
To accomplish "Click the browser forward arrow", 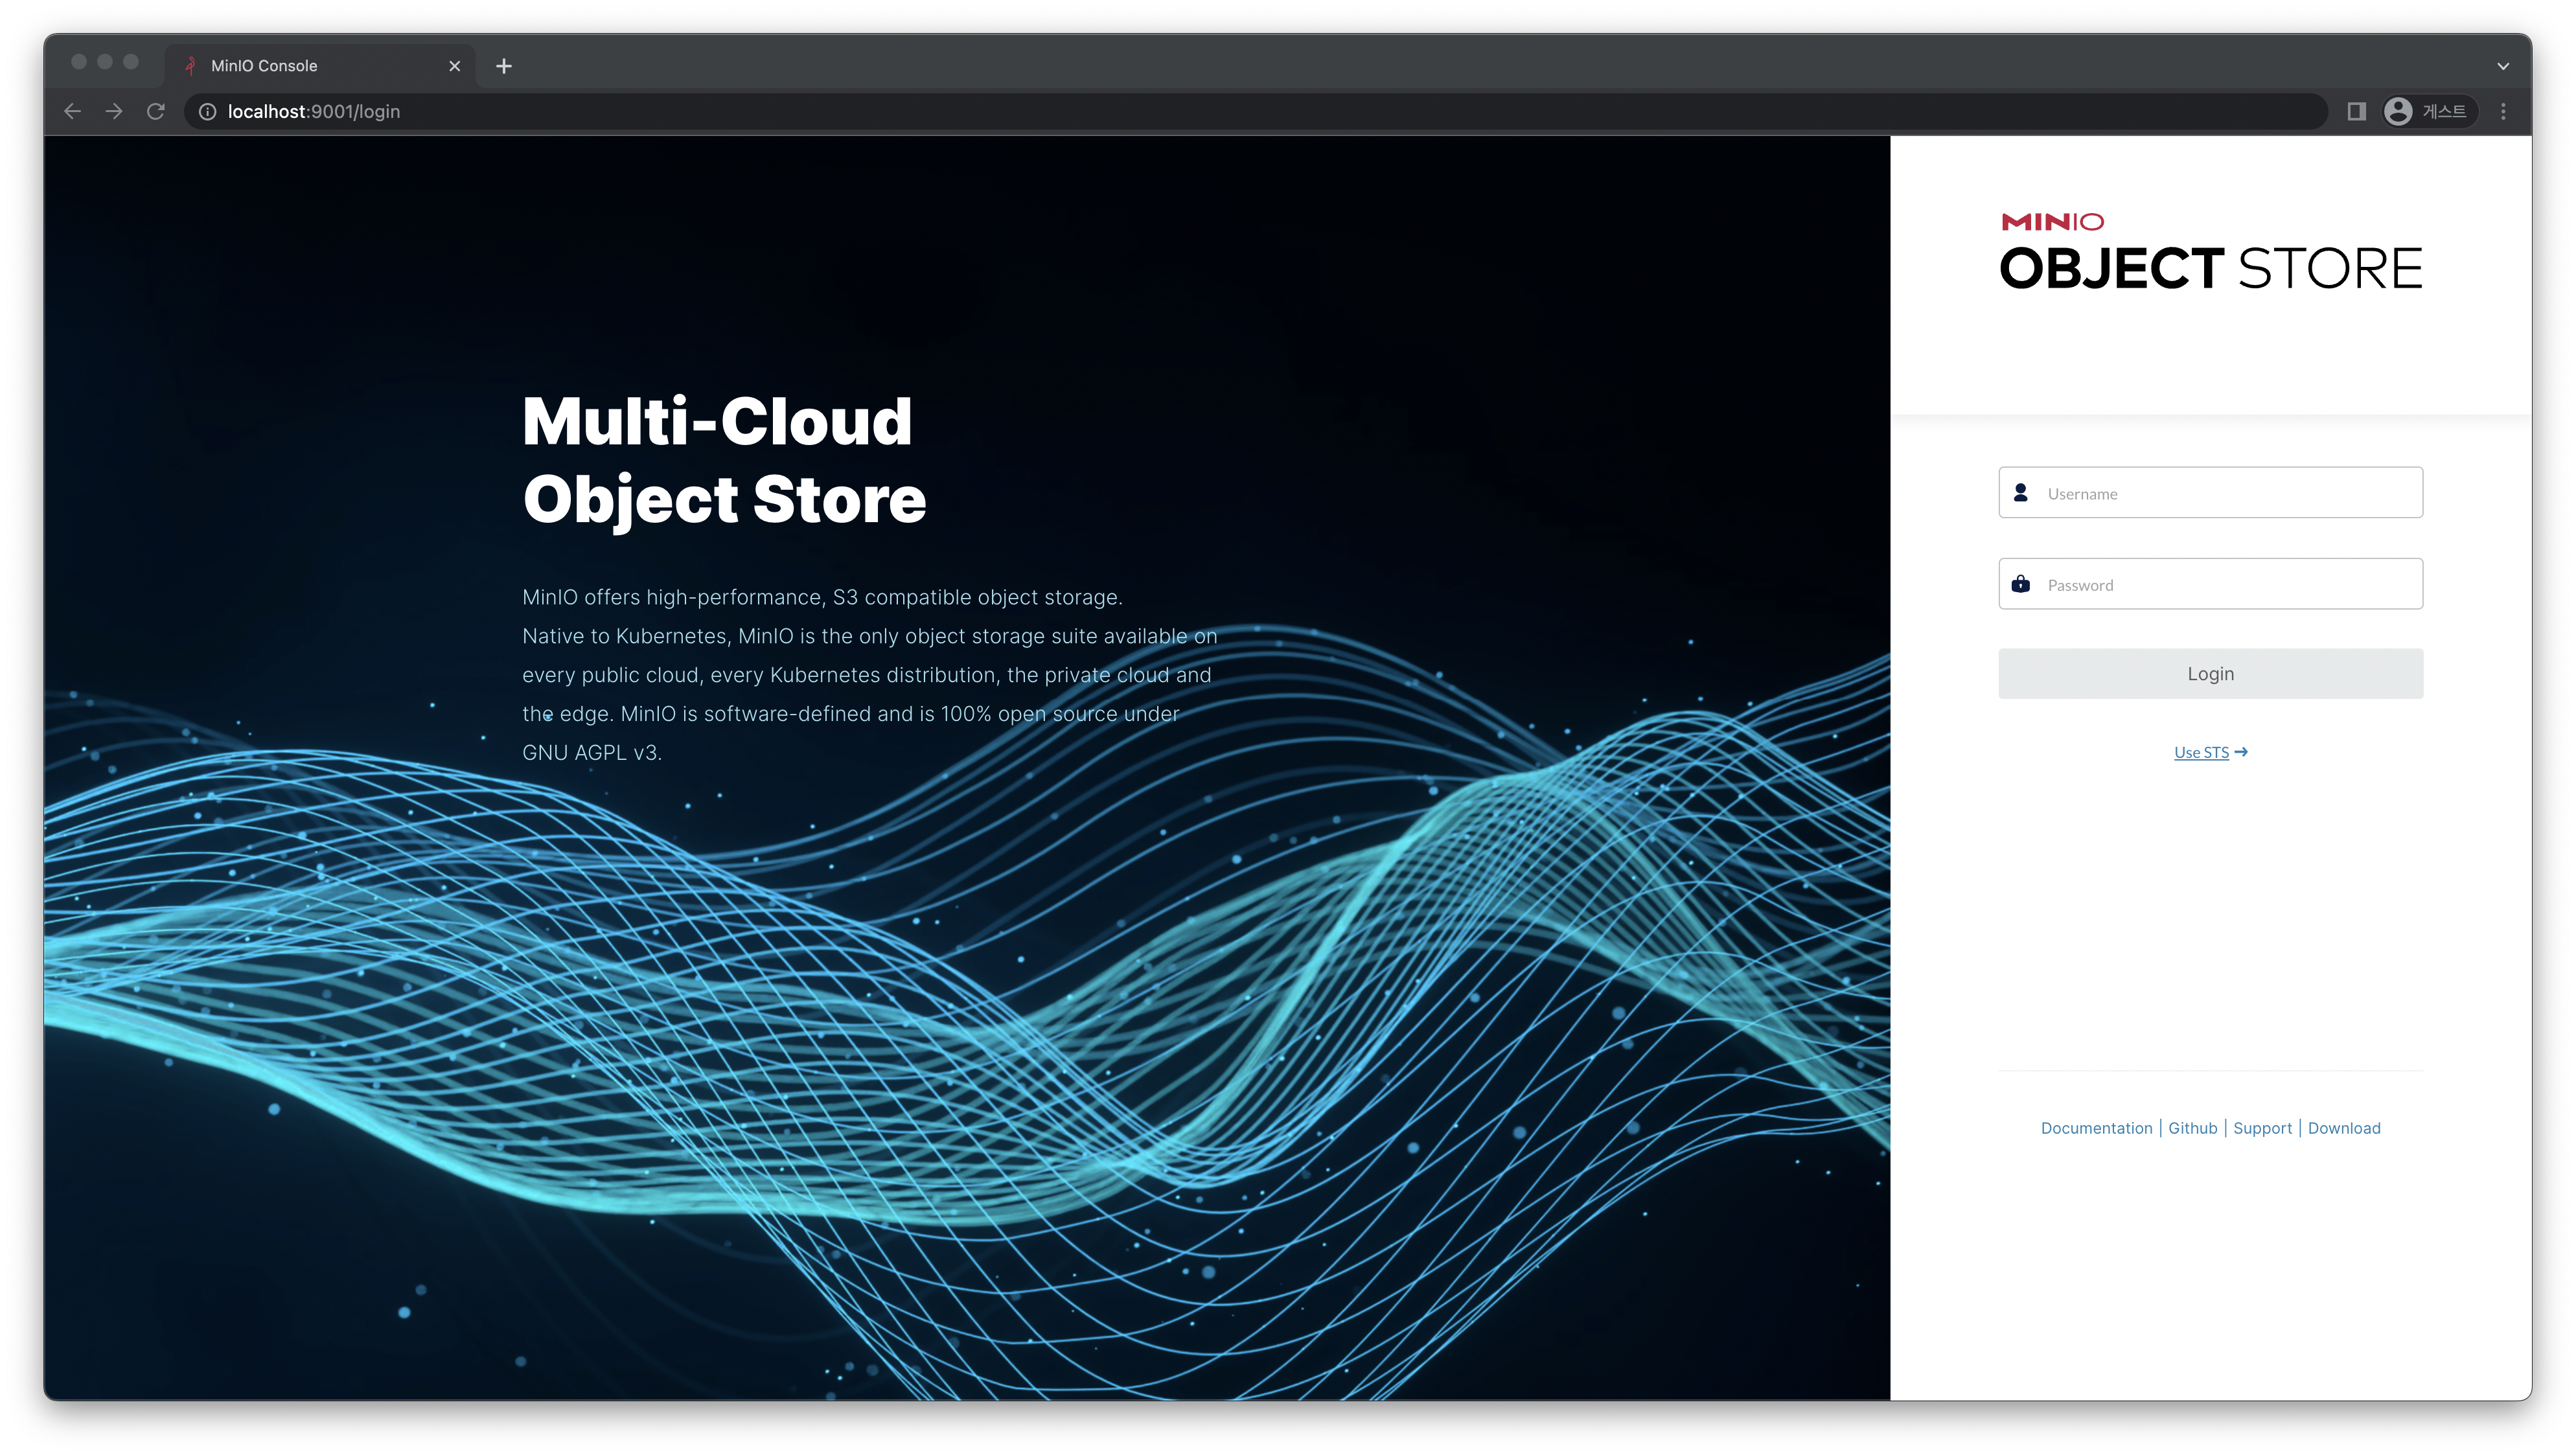I will click(x=114, y=111).
